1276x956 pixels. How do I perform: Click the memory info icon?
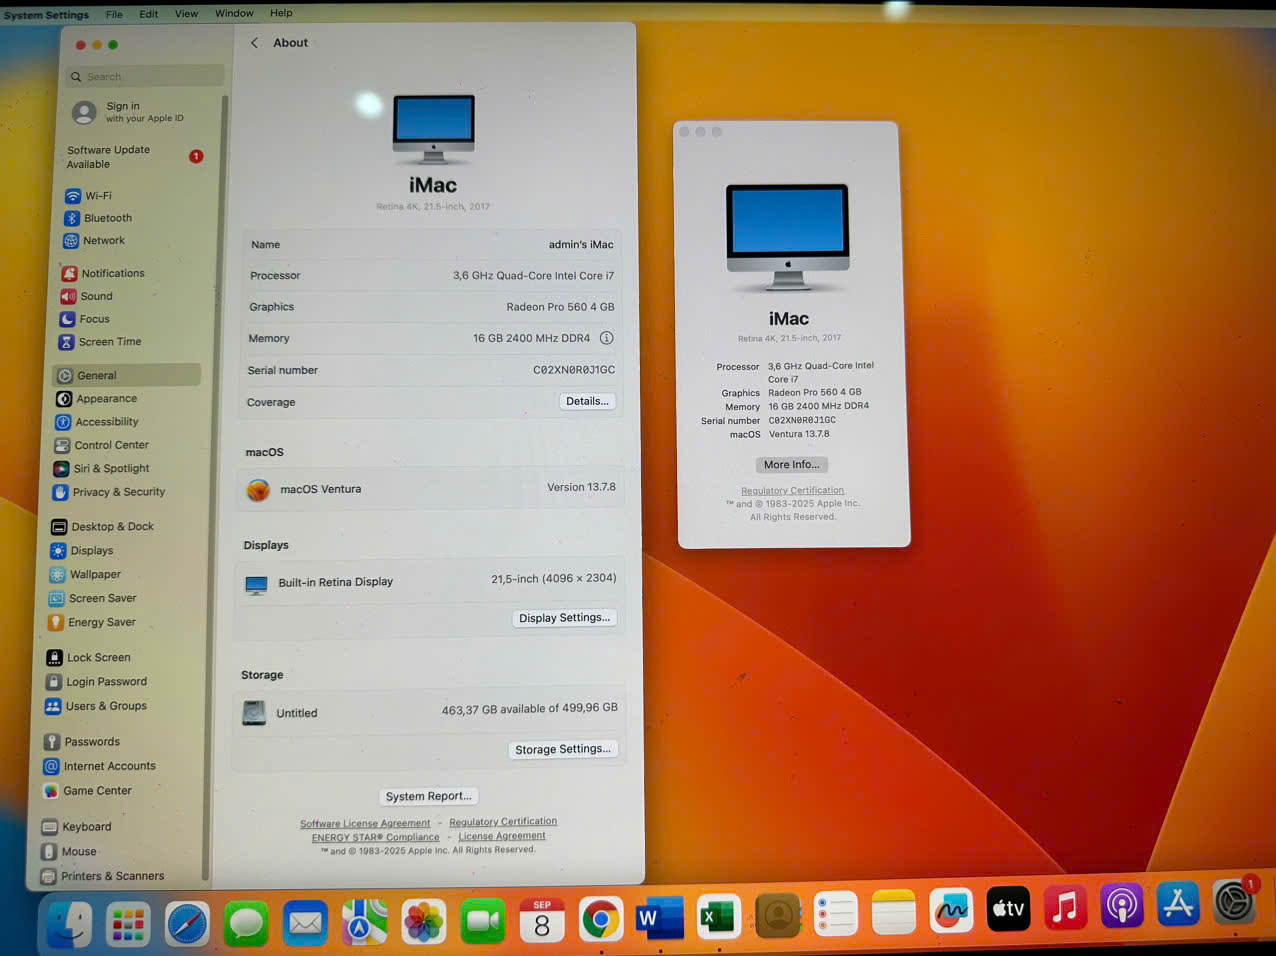click(606, 338)
